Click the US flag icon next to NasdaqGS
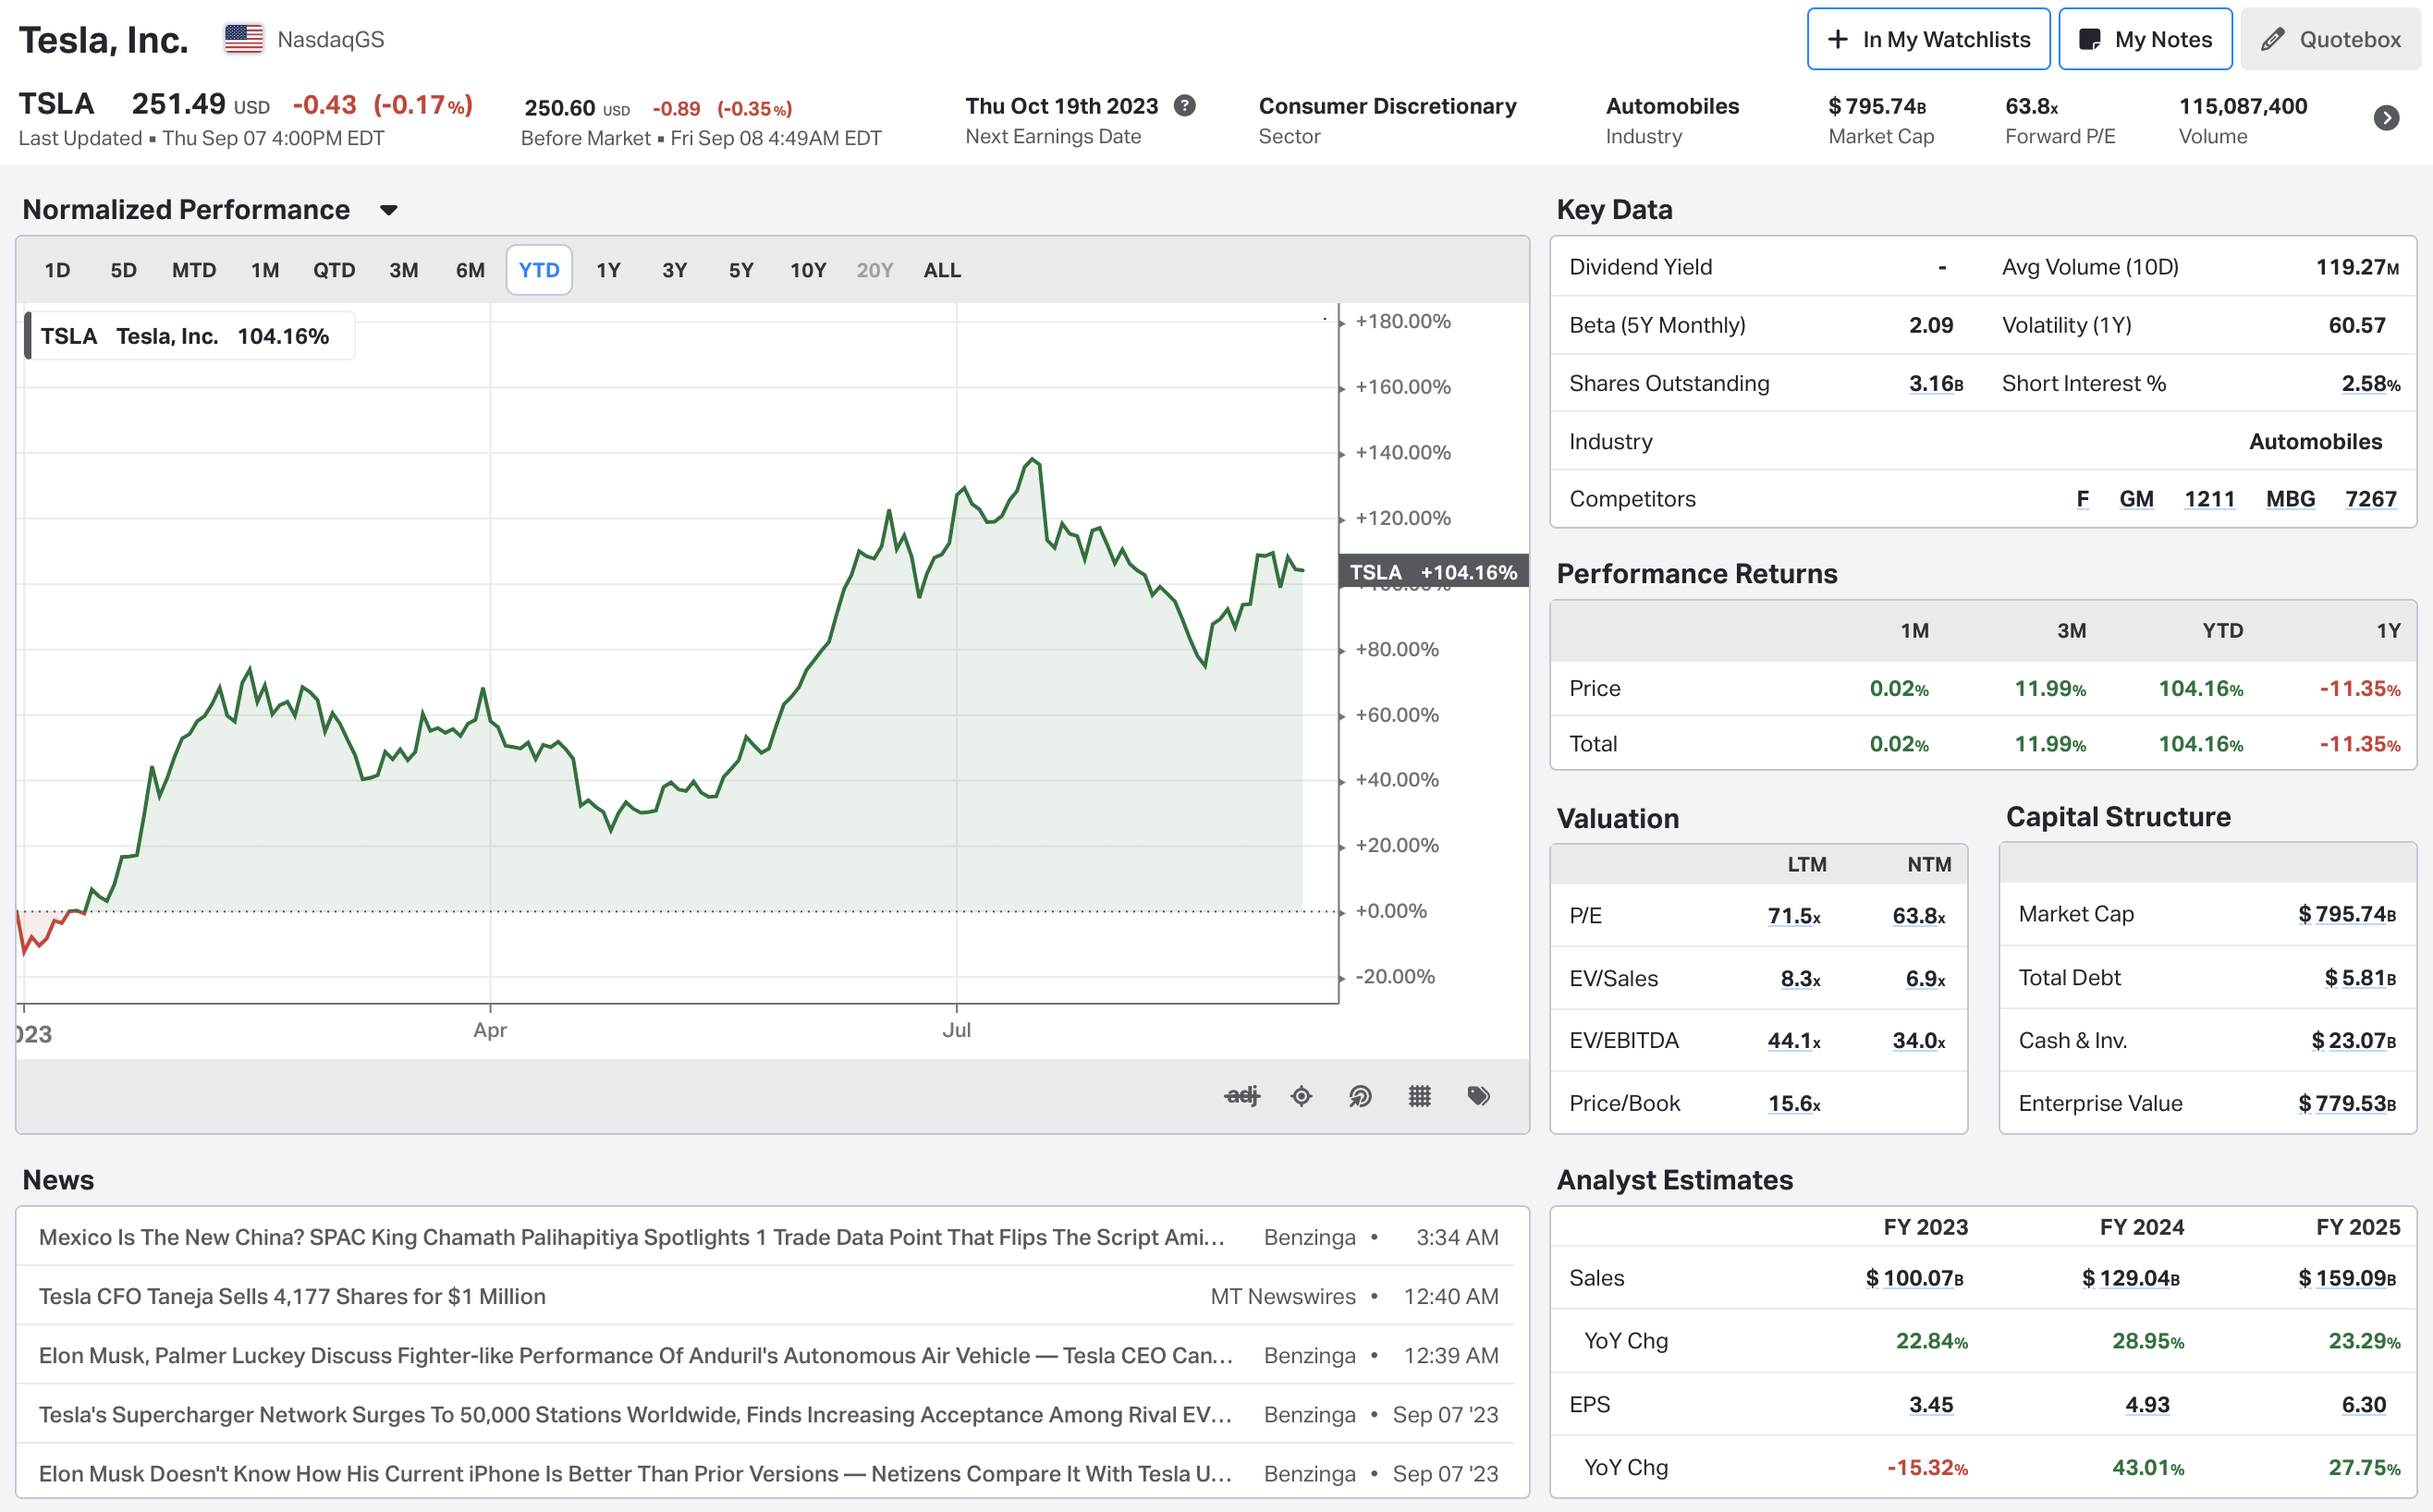This screenshot has width=2433, height=1512. pos(244,39)
